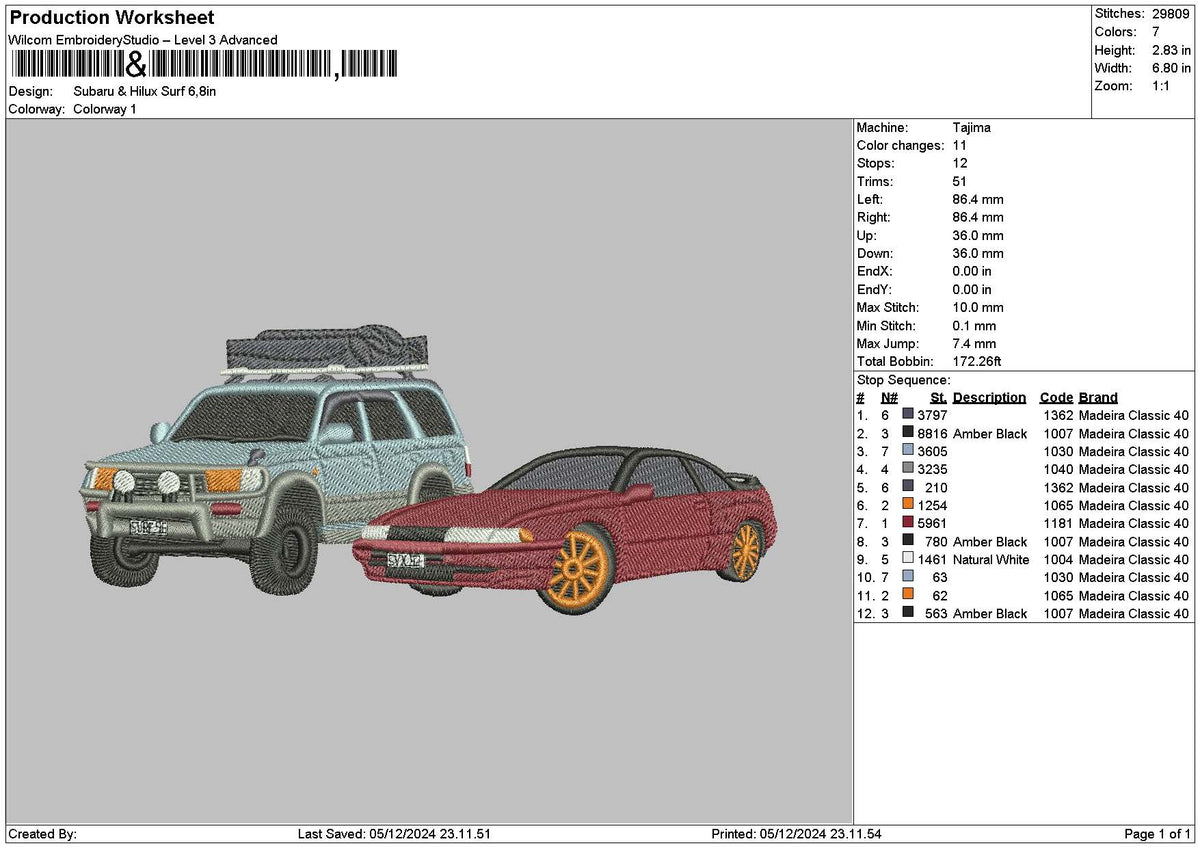
Task: Select the EndX label
Action: click(x=875, y=272)
